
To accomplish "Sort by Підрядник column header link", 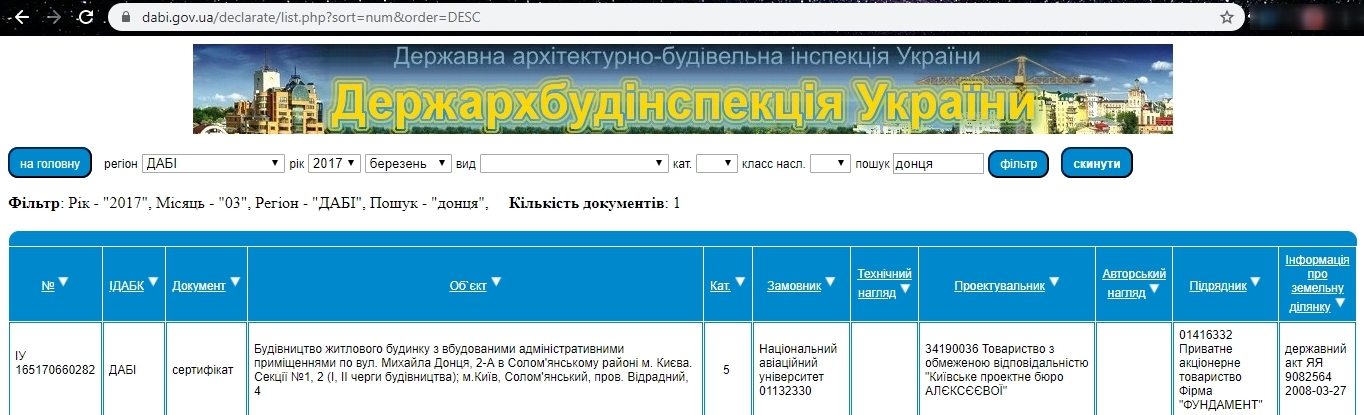I will tap(1218, 285).
